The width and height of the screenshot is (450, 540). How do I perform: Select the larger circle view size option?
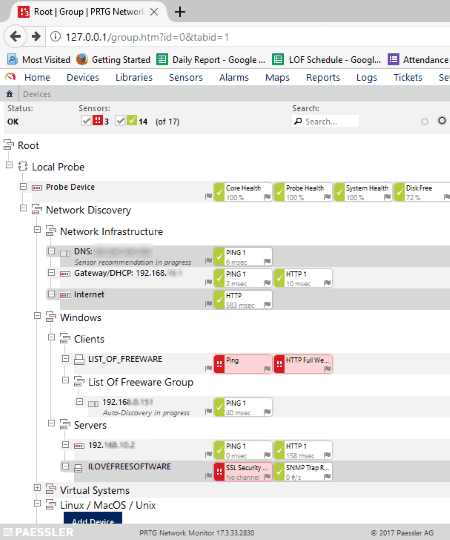coord(442,121)
